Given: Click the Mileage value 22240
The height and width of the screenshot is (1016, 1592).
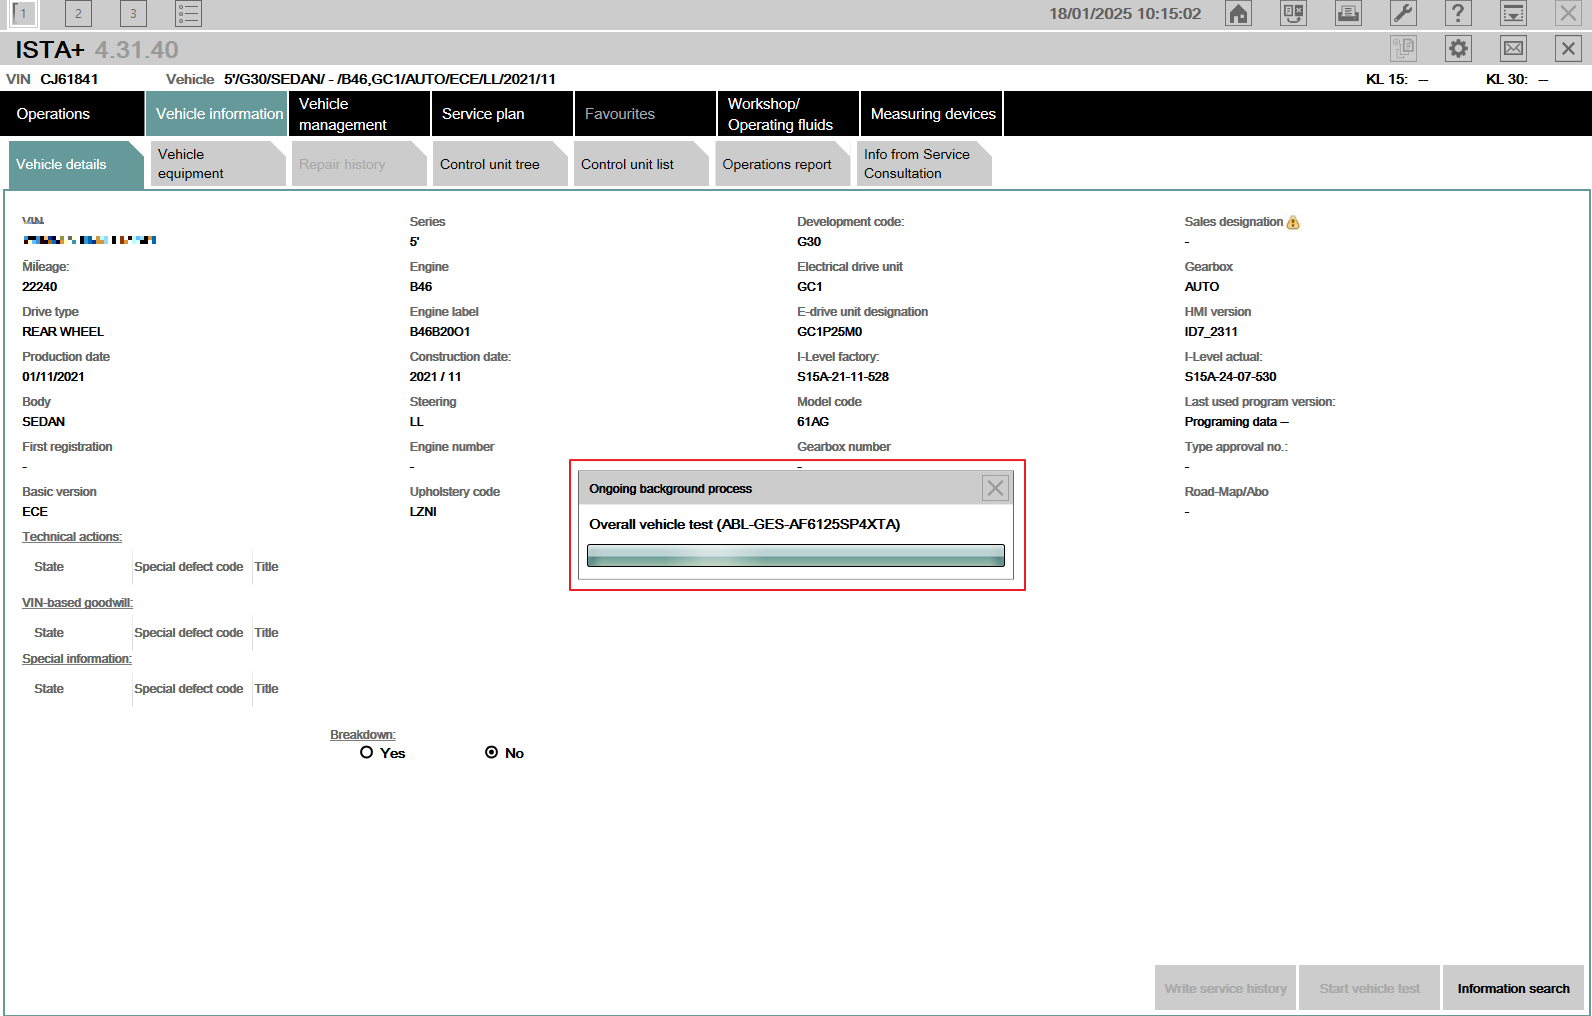Looking at the screenshot, I should pos(40,287).
